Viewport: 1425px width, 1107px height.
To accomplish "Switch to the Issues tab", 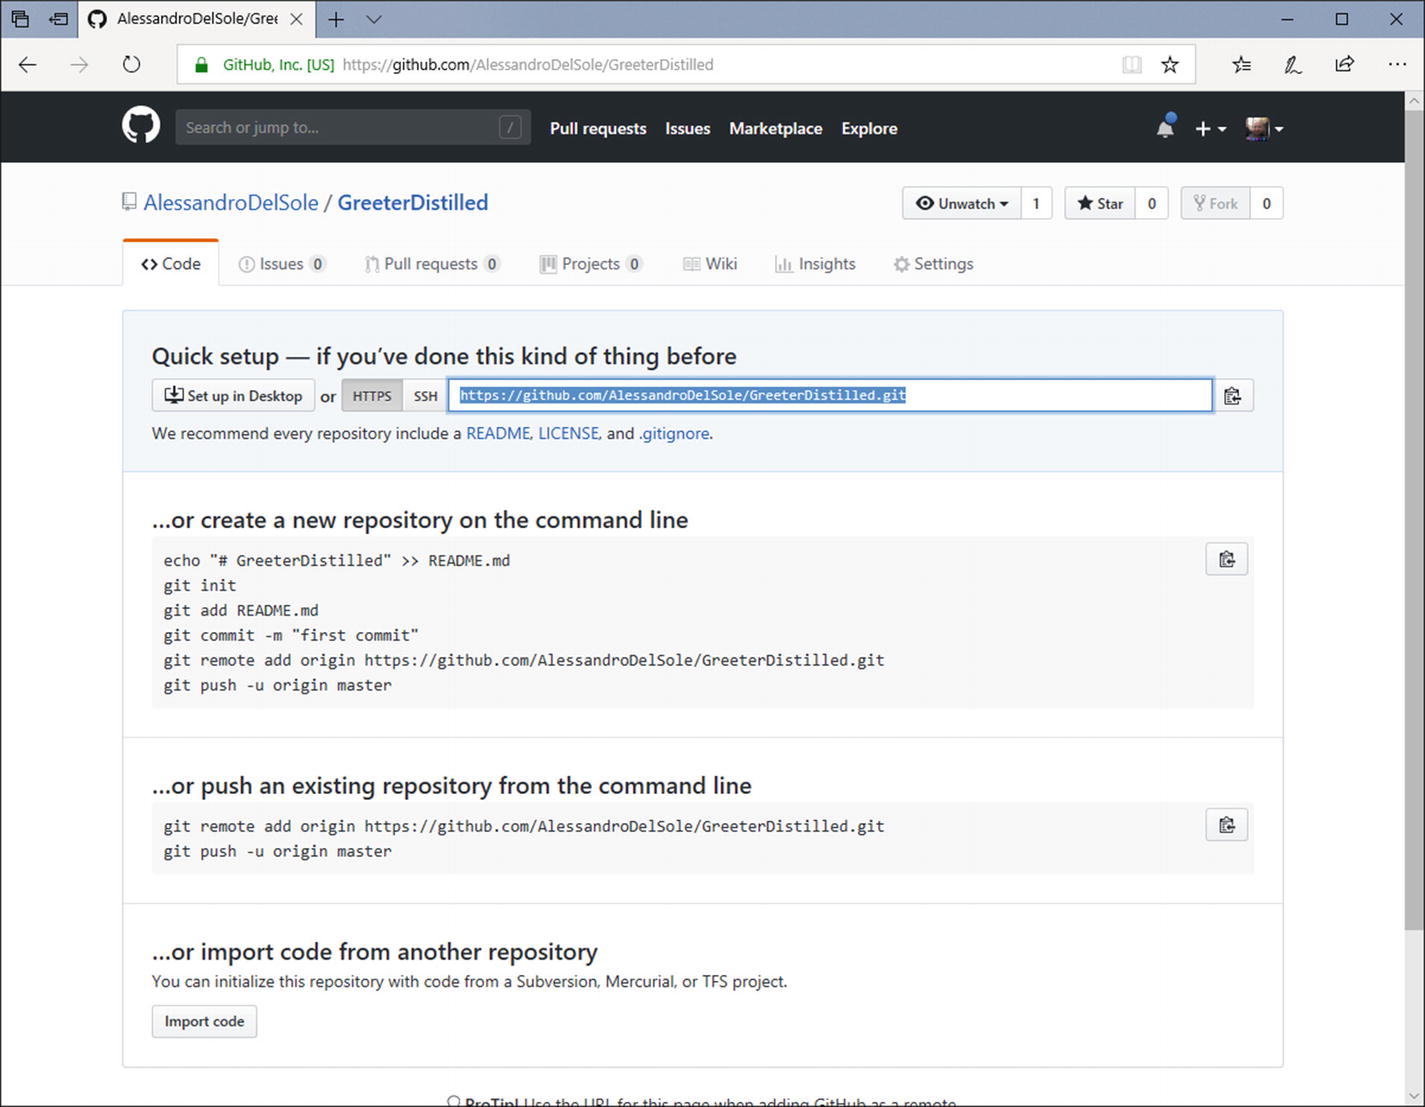I will pos(281,264).
